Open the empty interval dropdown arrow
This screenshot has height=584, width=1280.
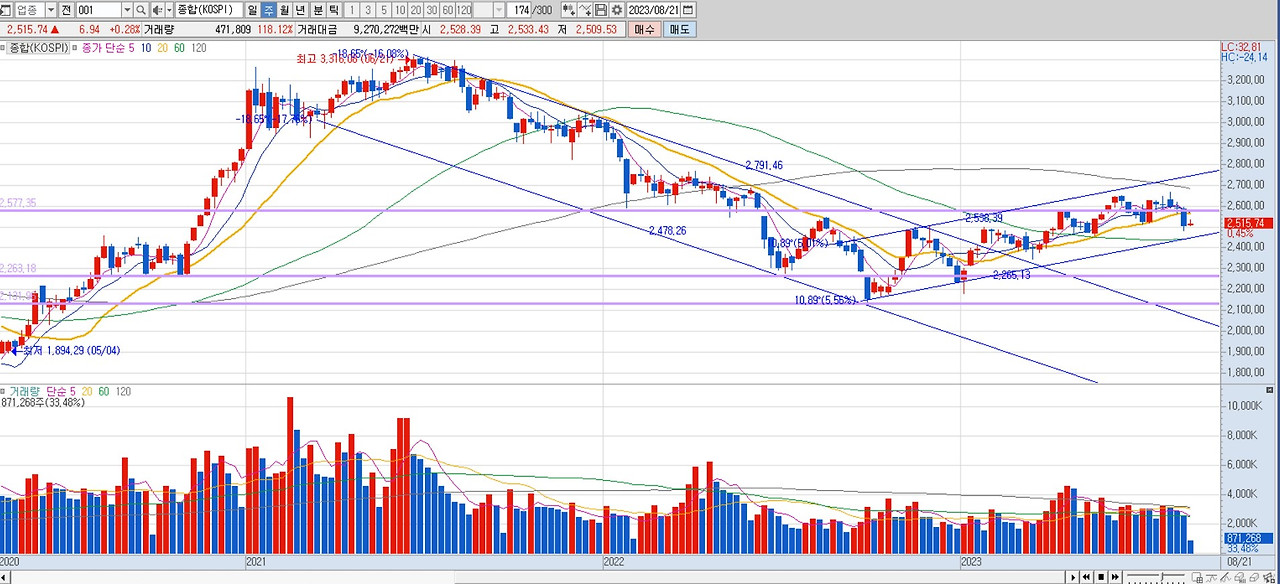[499, 10]
